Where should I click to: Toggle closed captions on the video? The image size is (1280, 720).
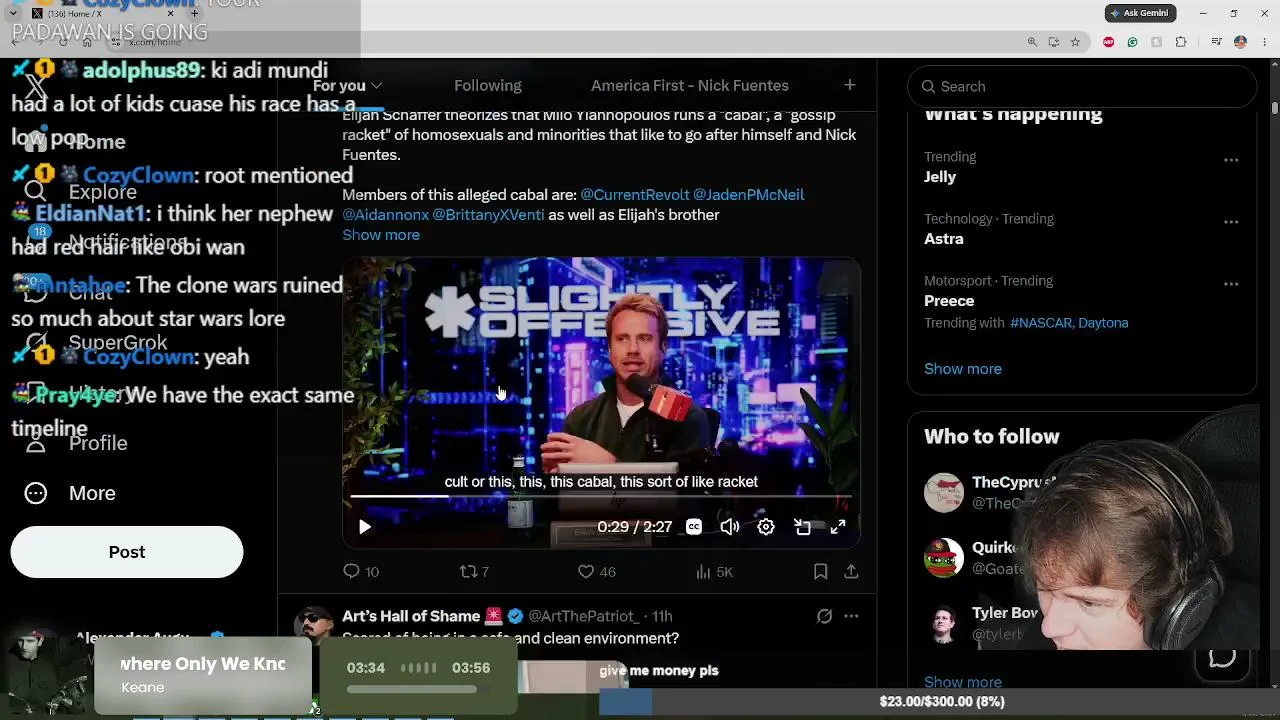click(694, 527)
